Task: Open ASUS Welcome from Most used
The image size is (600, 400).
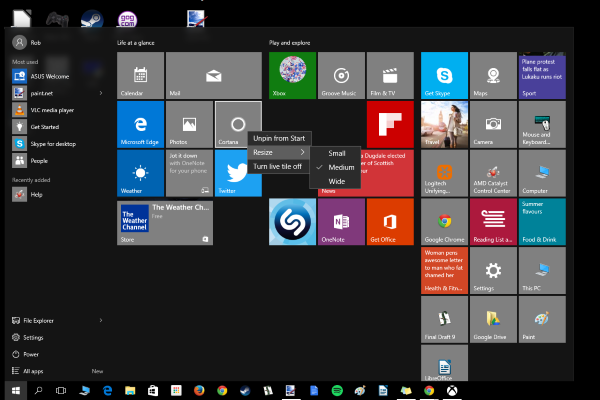Action: pyautogui.click(x=57, y=76)
